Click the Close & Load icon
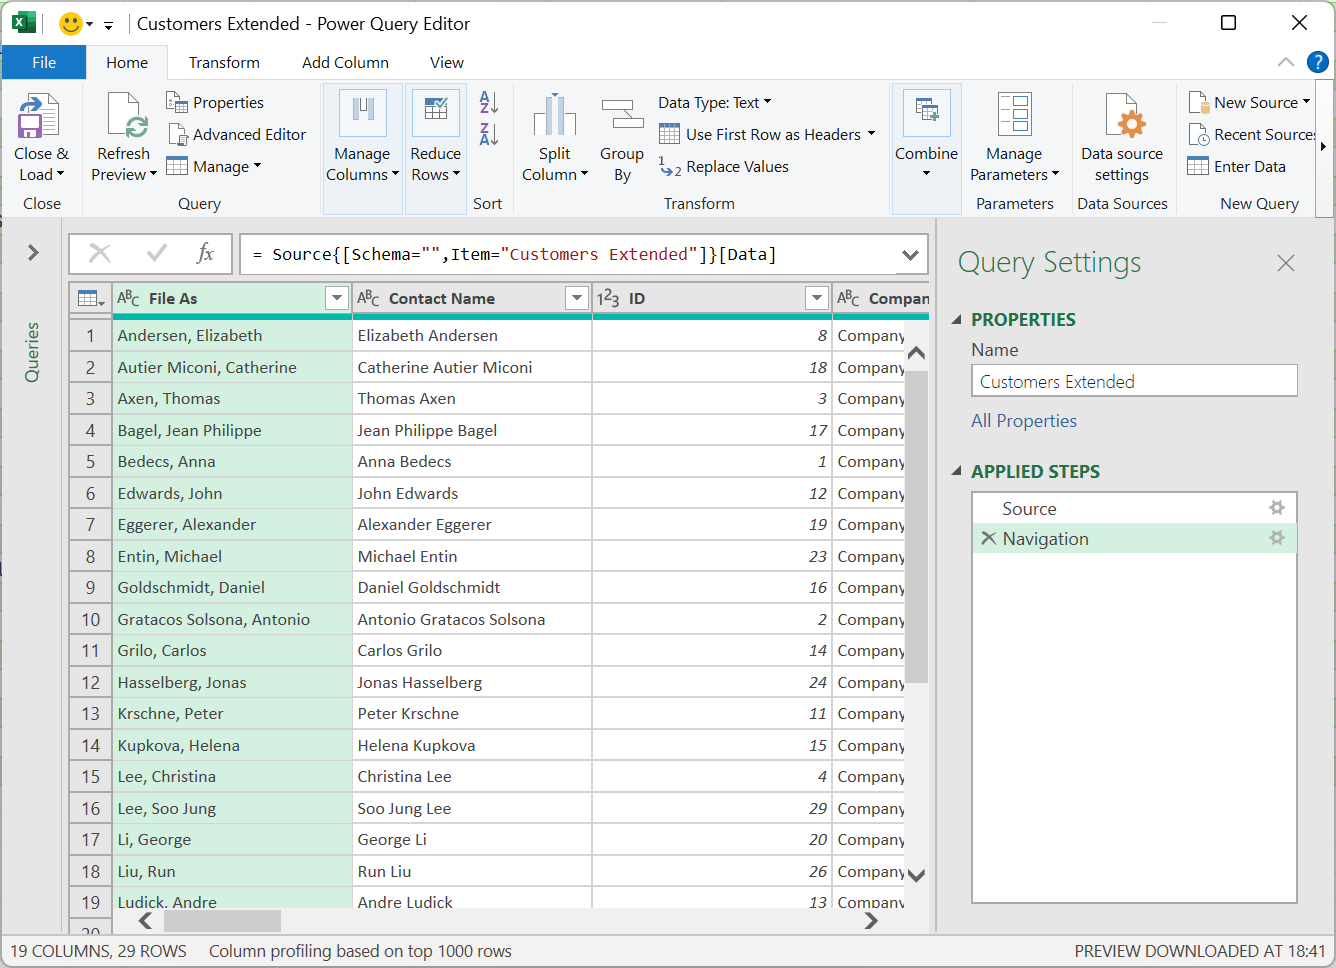 click(x=40, y=117)
